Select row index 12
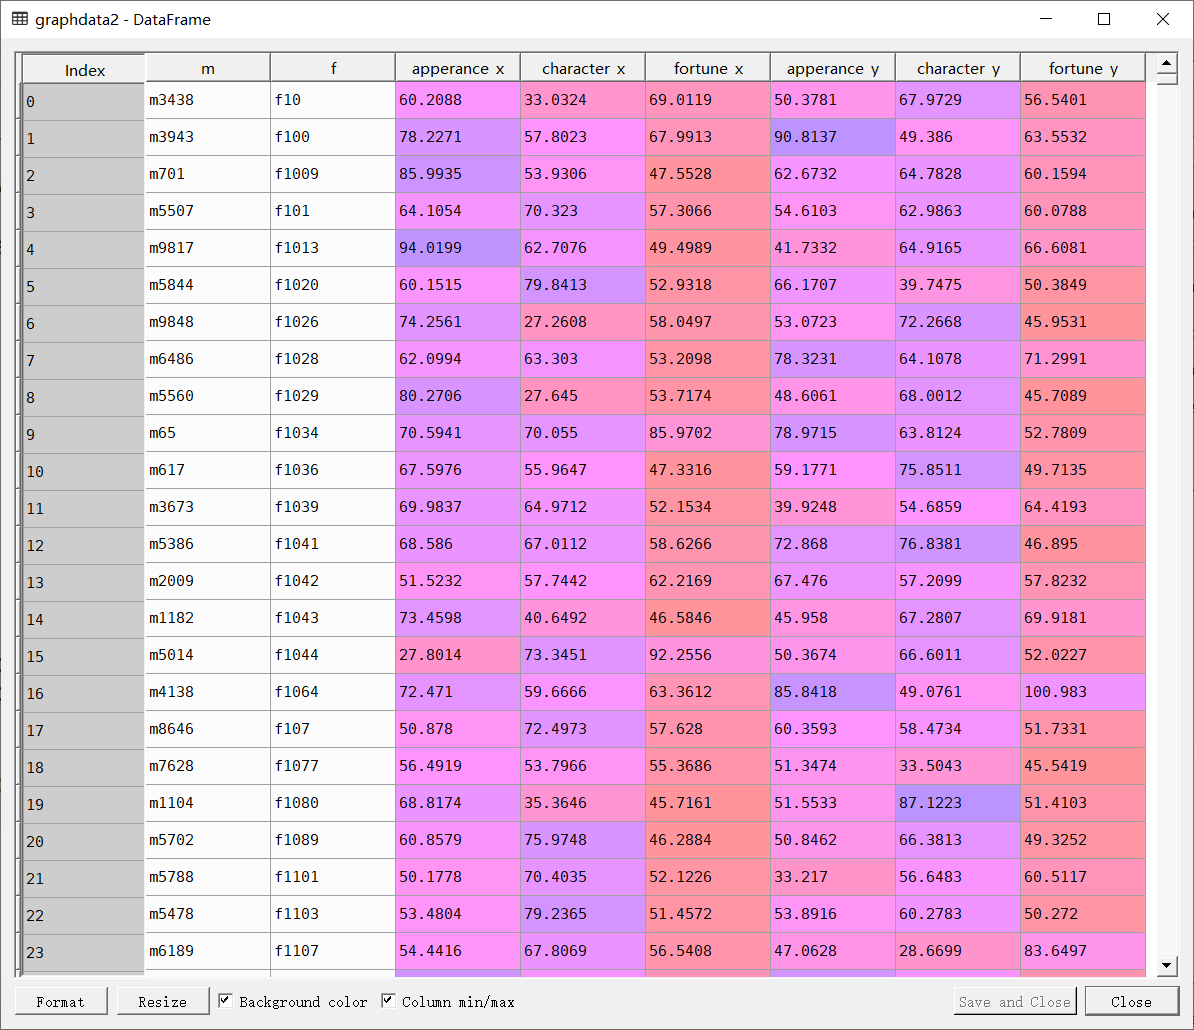The height and width of the screenshot is (1030, 1194). pos(84,546)
